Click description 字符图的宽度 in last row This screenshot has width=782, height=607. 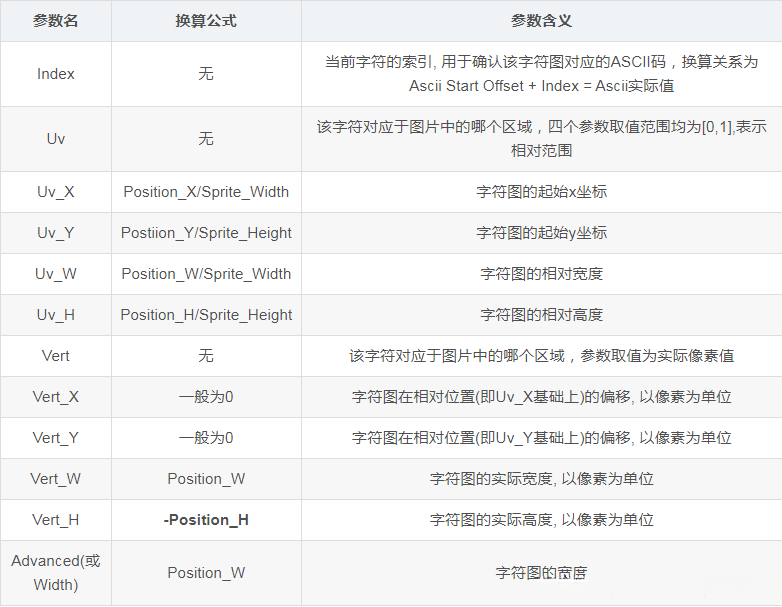pyautogui.click(x=541, y=573)
